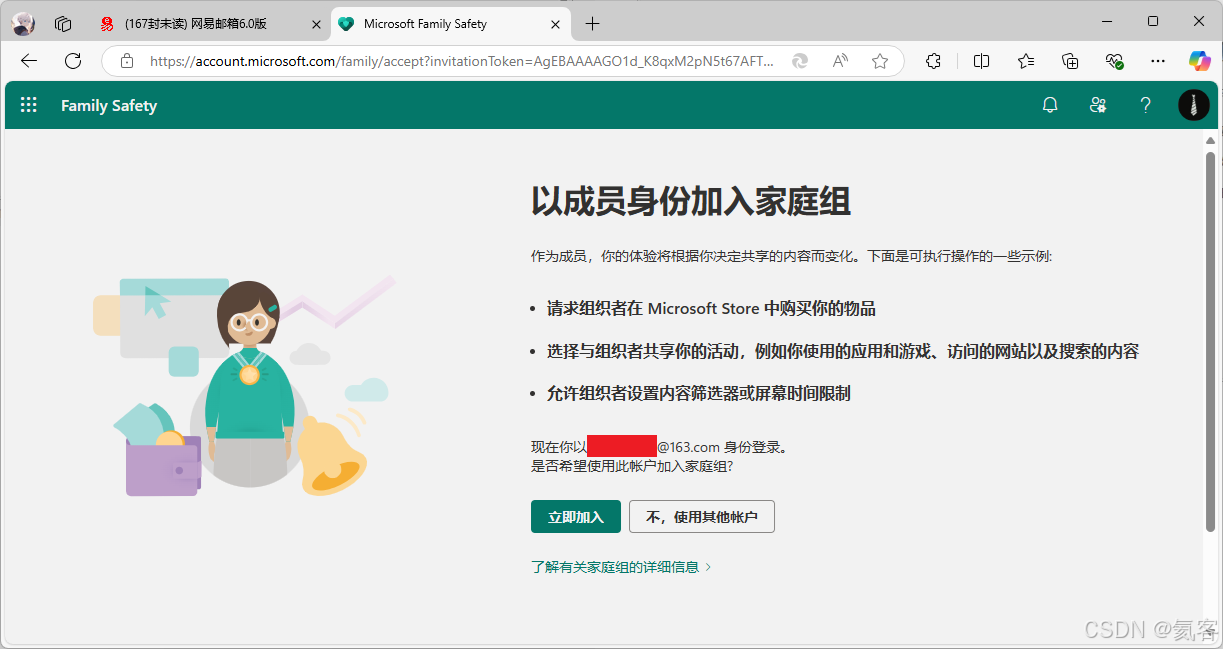Click the scrollbar up arrow
The image size is (1223, 649).
1210,141
